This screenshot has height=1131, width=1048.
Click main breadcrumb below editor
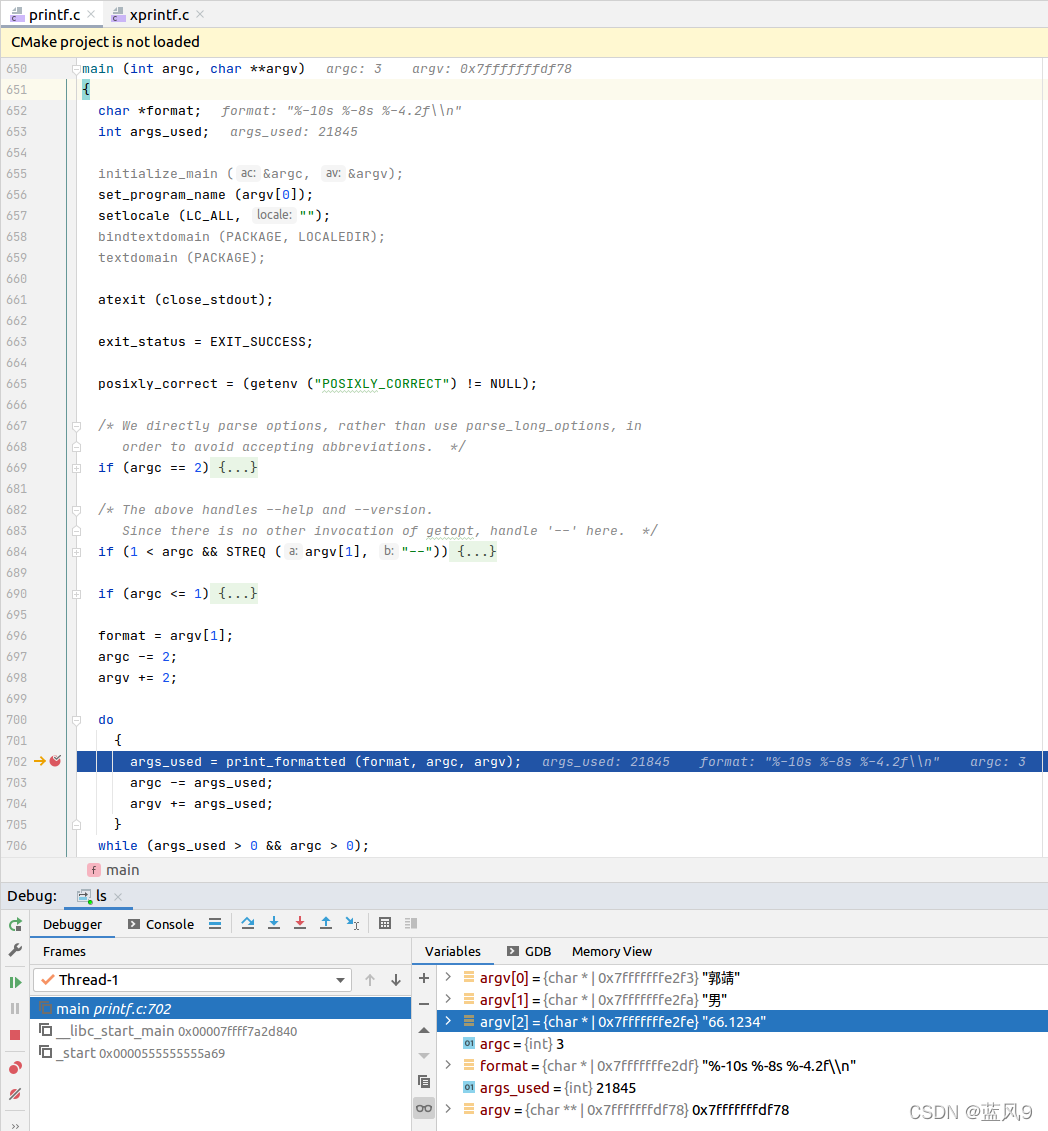pyautogui.click(x=114, y=870)
